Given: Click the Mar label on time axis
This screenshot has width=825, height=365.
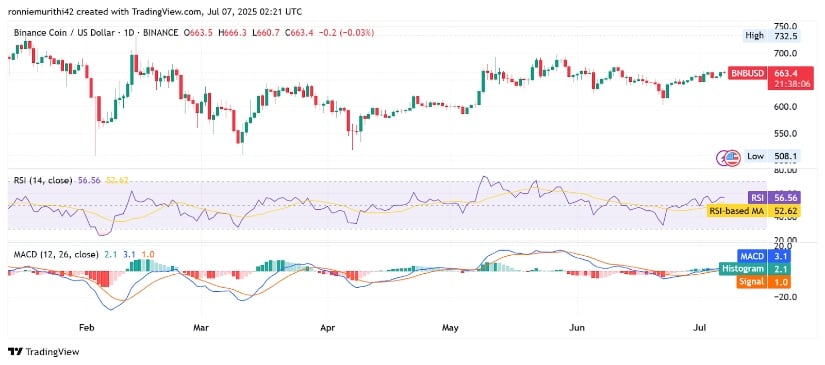Looking at the screenshot, I should click(x=201, y=328).
